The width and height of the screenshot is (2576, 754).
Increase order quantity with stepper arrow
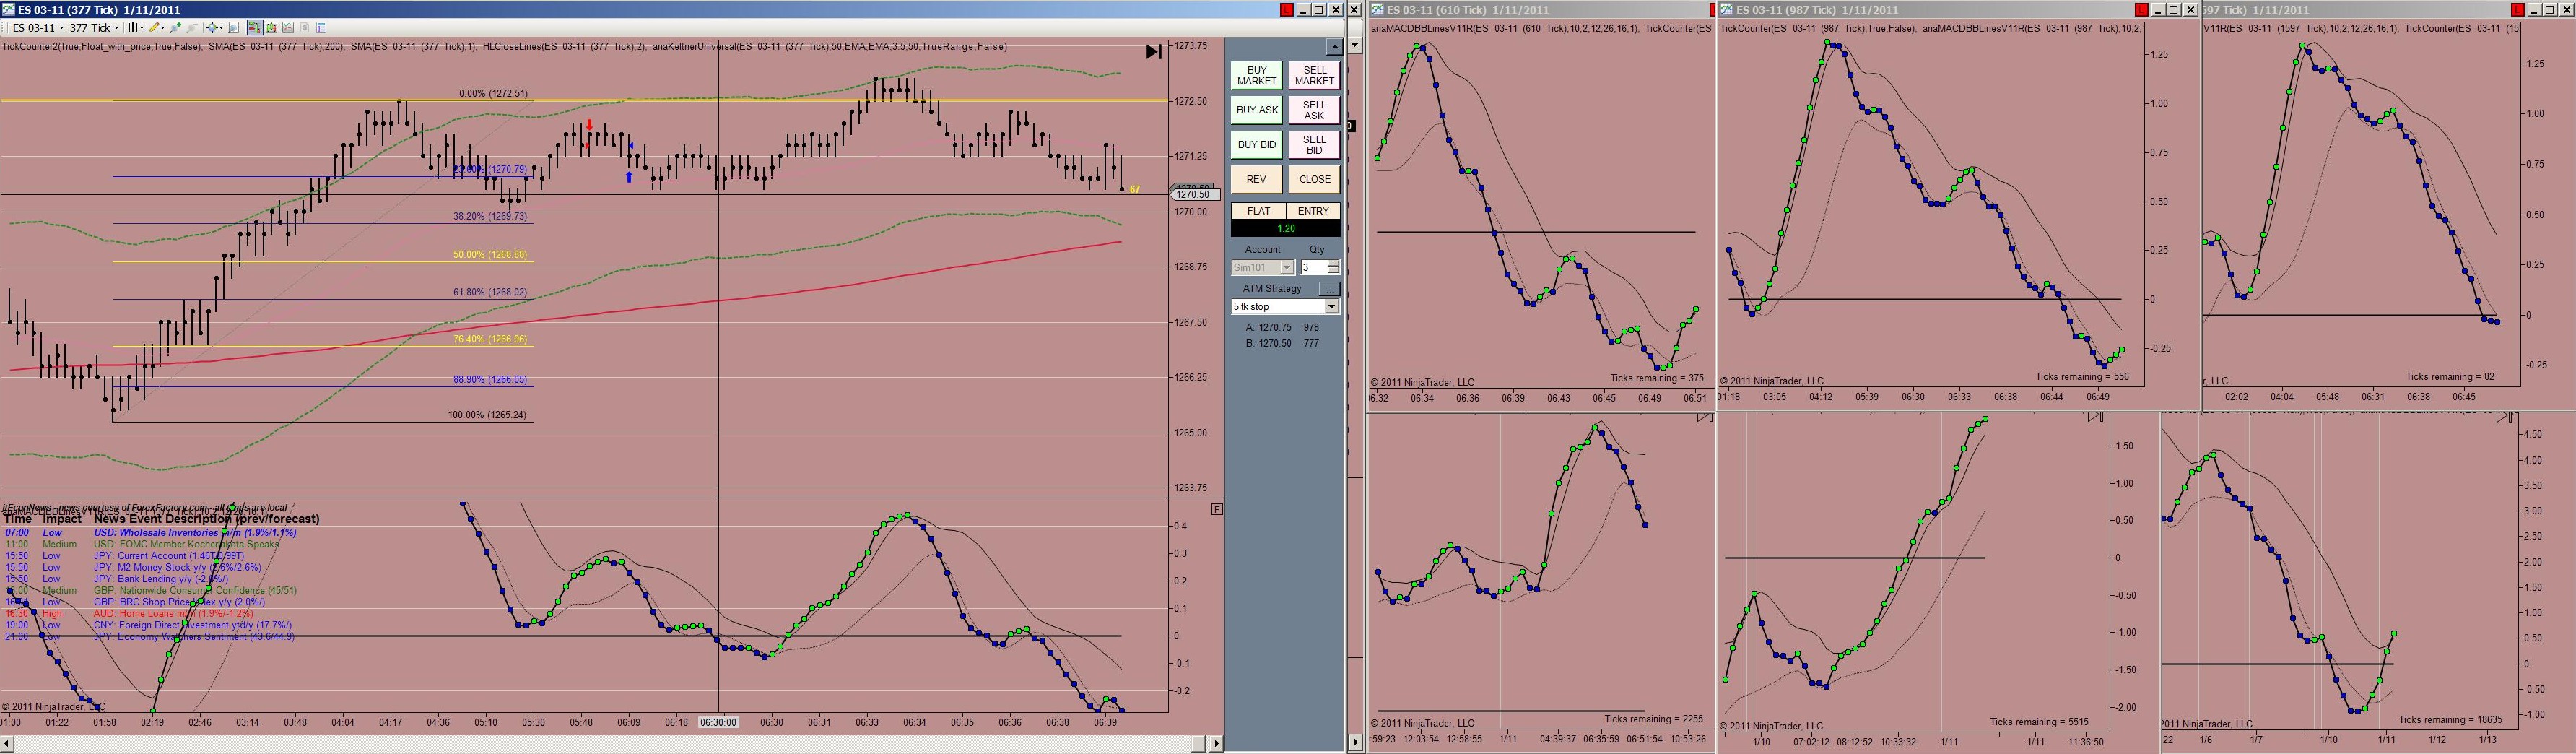pos(1333,264)
